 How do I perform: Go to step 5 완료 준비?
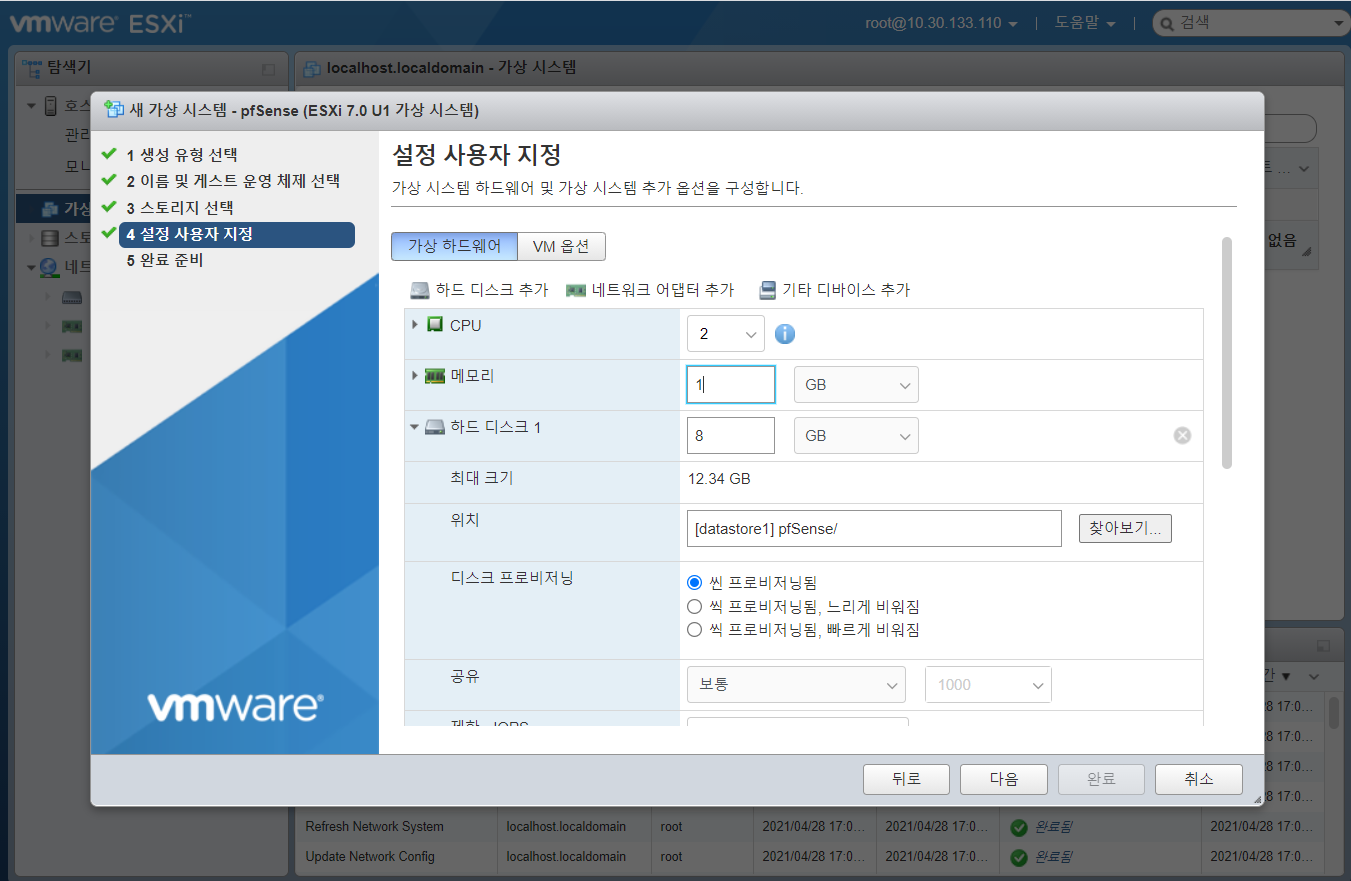[165, 260]
